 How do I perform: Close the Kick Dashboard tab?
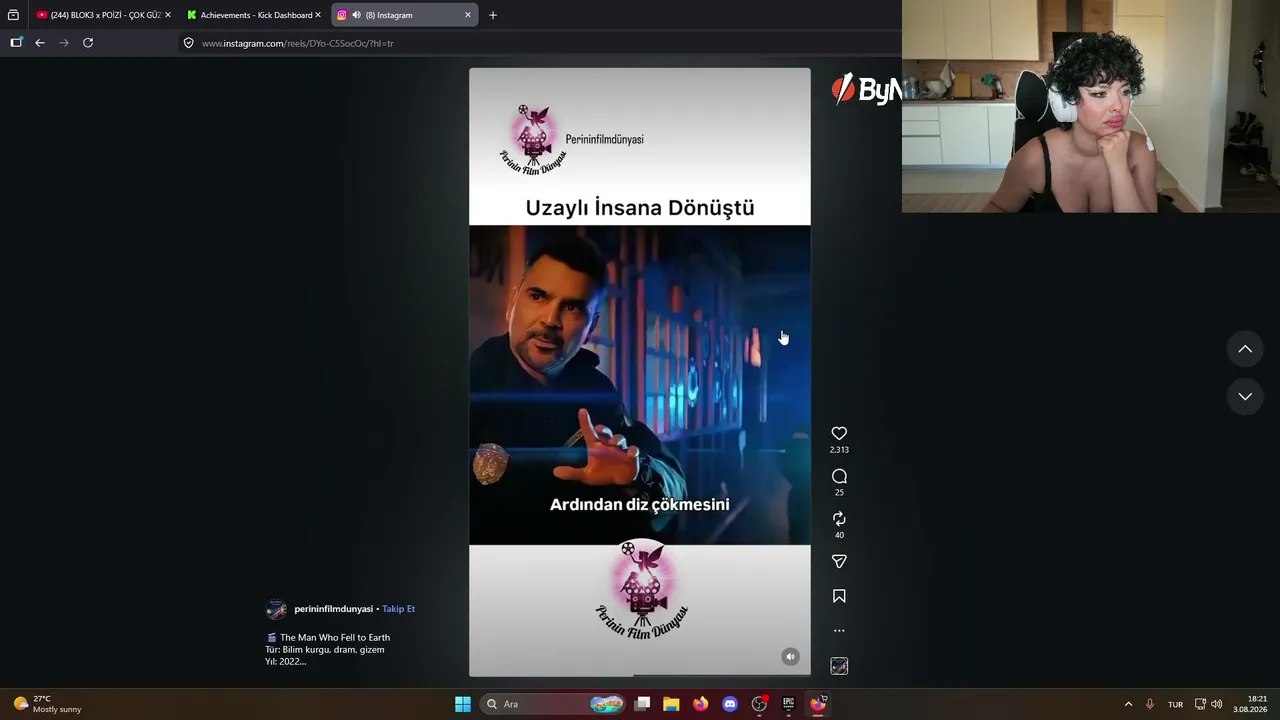pos(318,15)
